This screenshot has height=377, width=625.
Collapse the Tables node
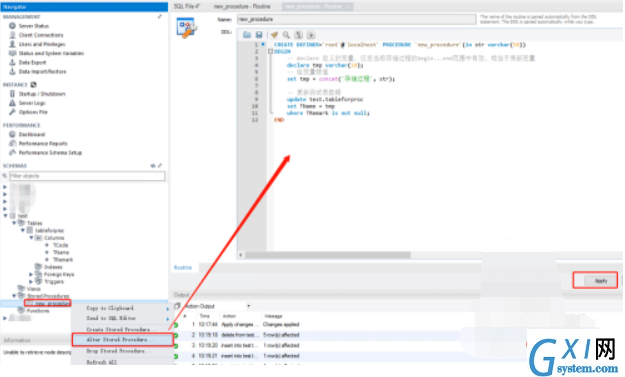14,223
